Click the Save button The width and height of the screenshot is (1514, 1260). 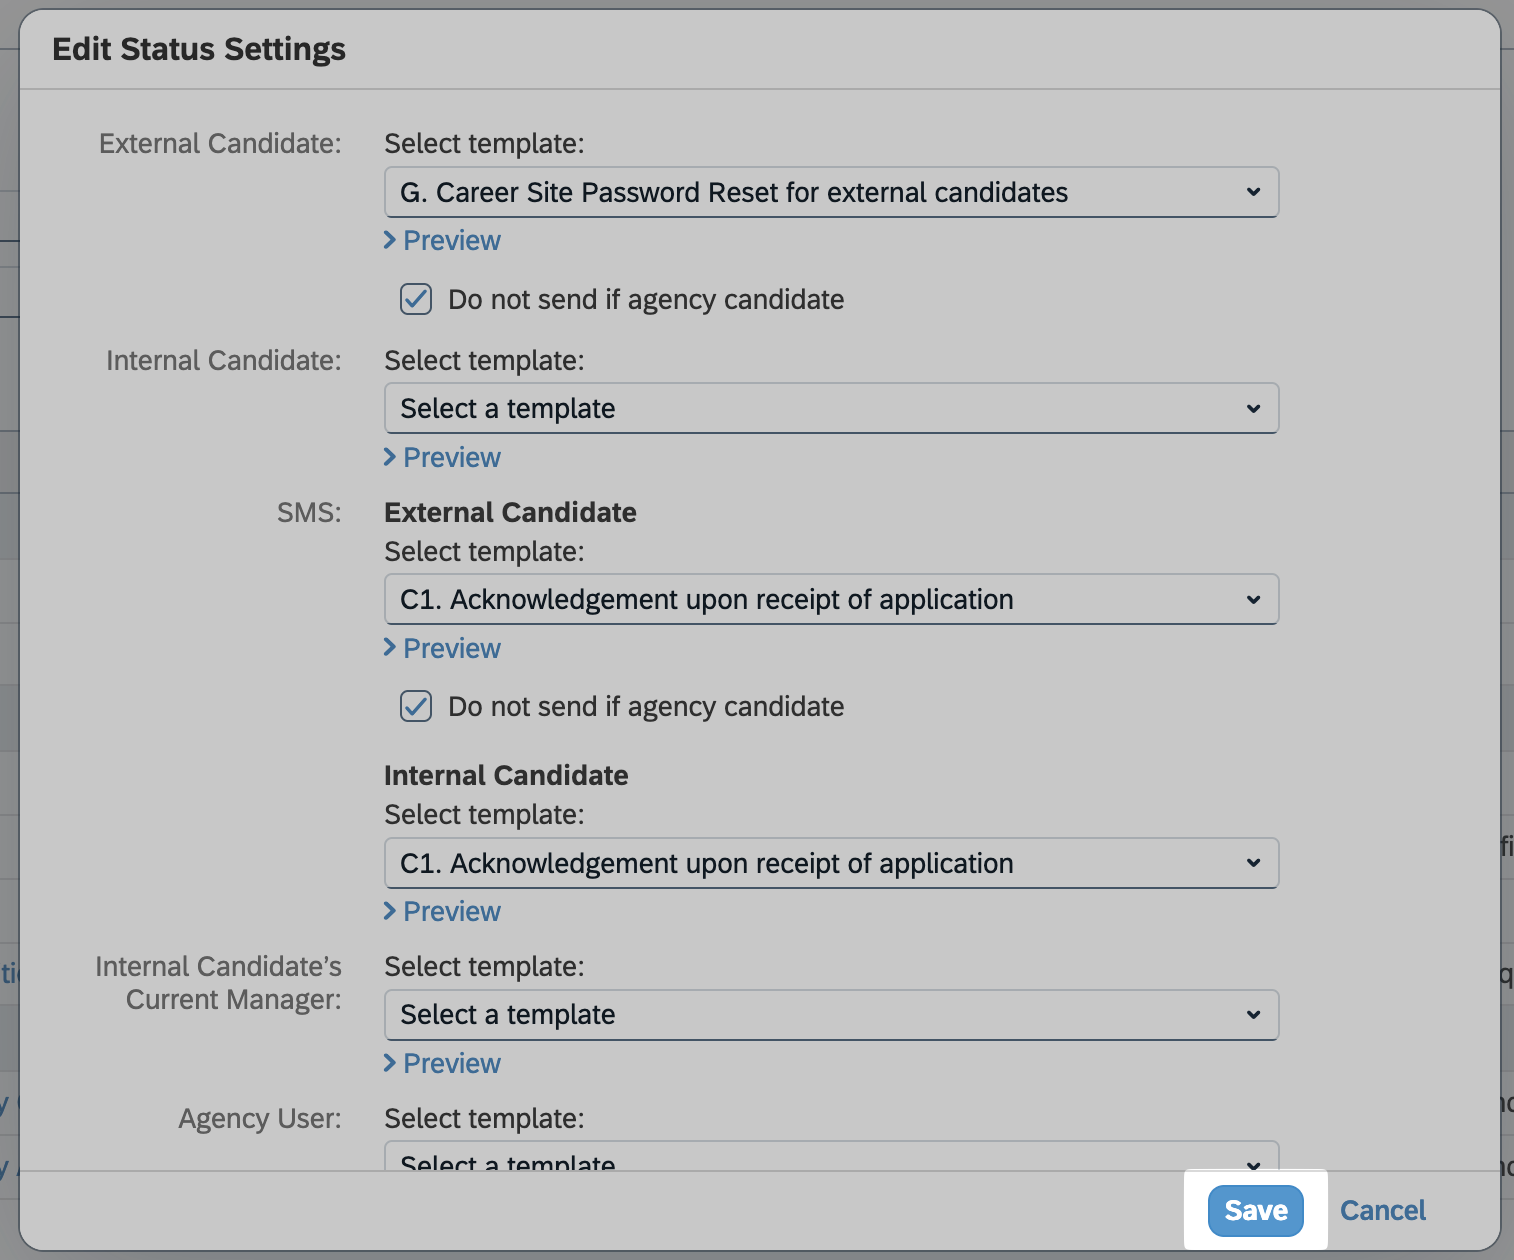pyautogui.click(x=1255, y=1210)
